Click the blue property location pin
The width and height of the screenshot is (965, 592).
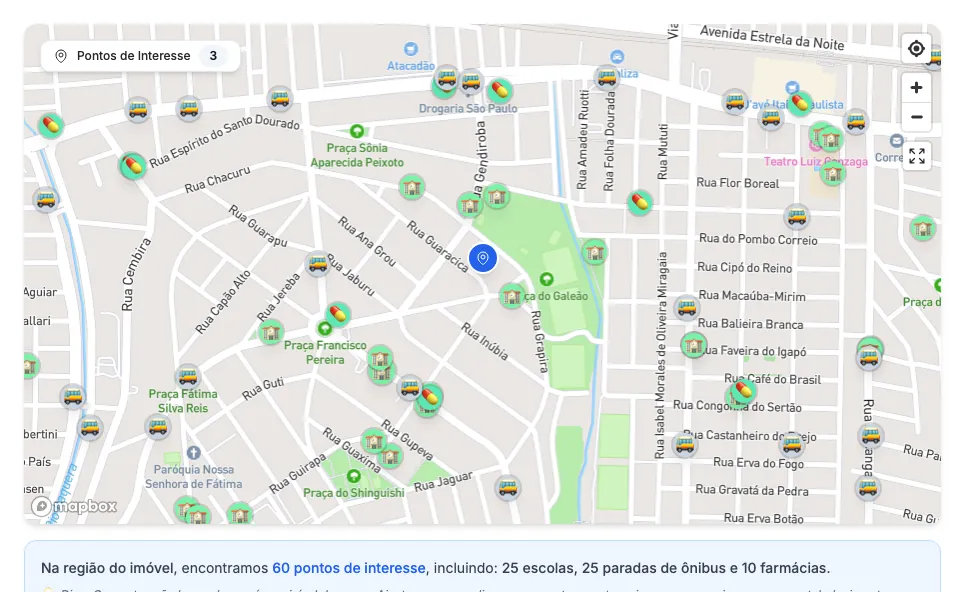pos(483,258)
